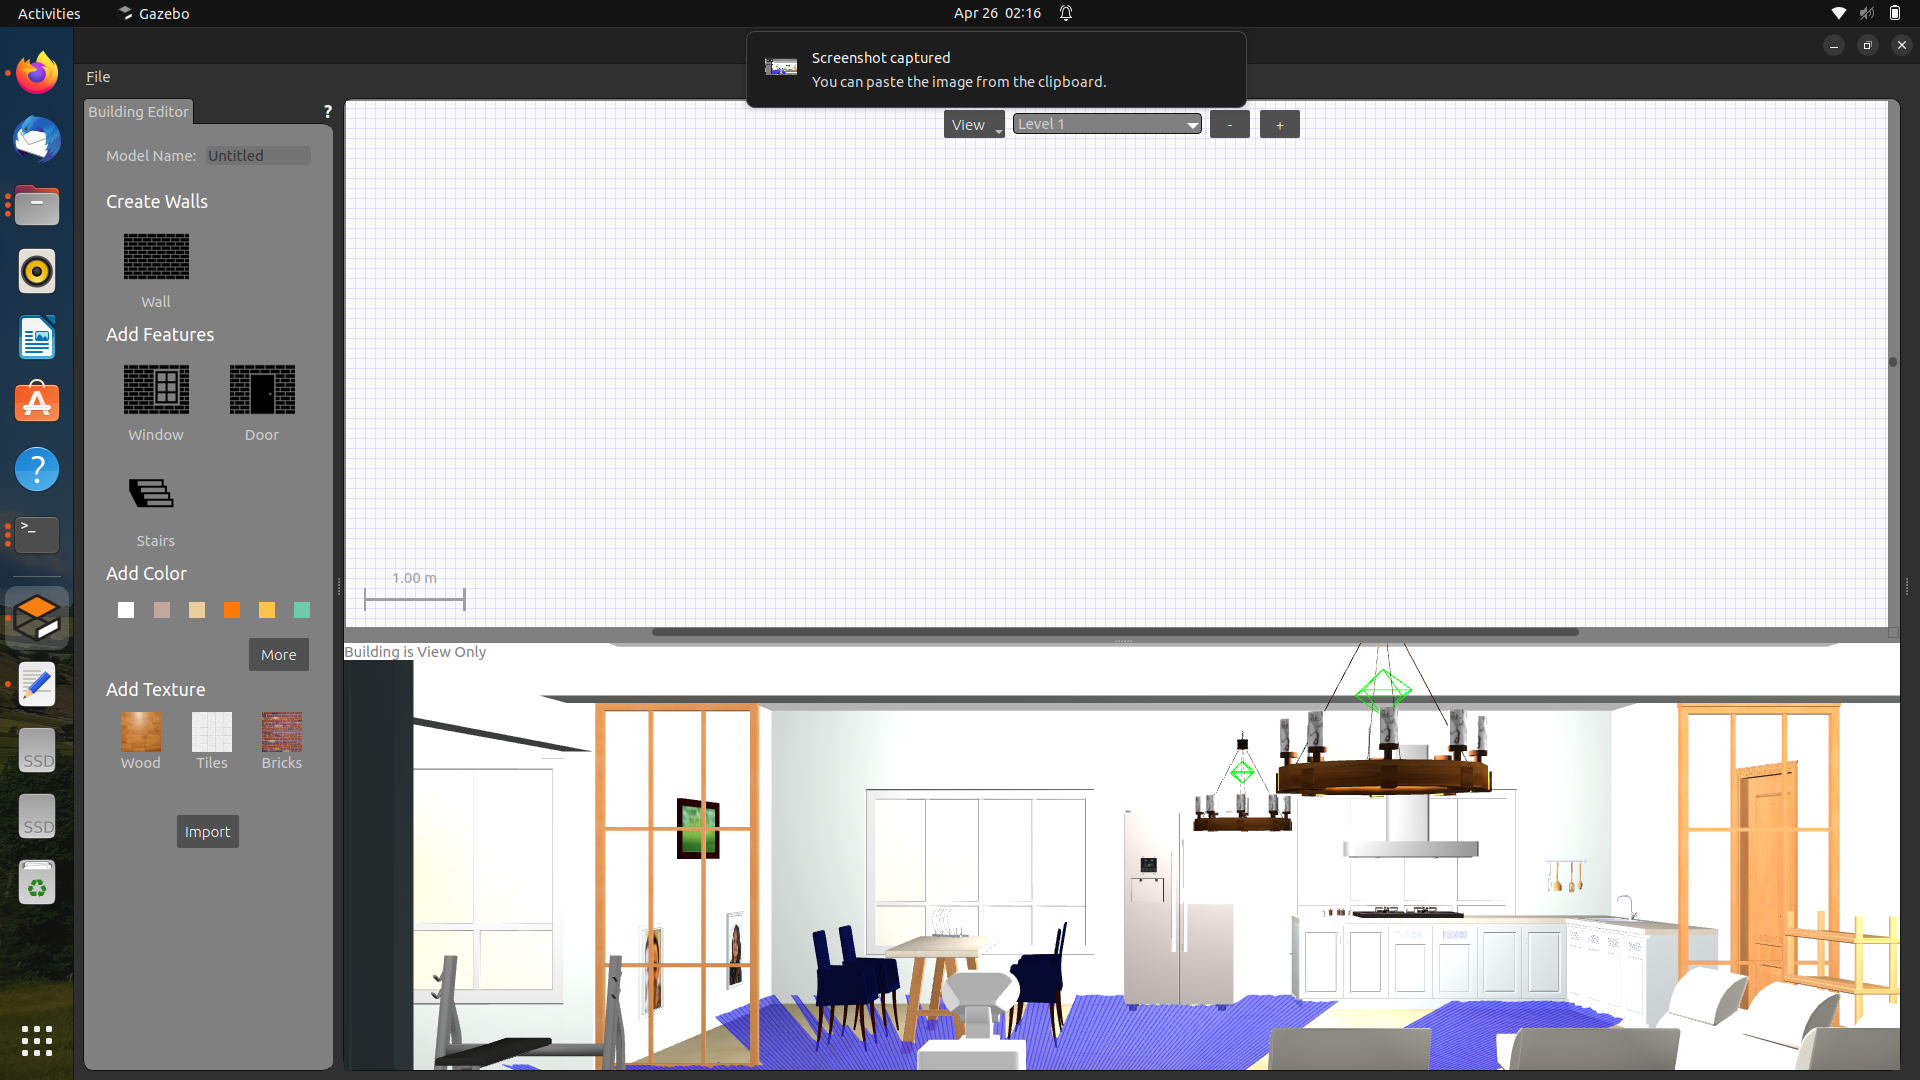Select the white color swatch
This screenshot has height=1080, width=1920.
[x=125, y=609]
